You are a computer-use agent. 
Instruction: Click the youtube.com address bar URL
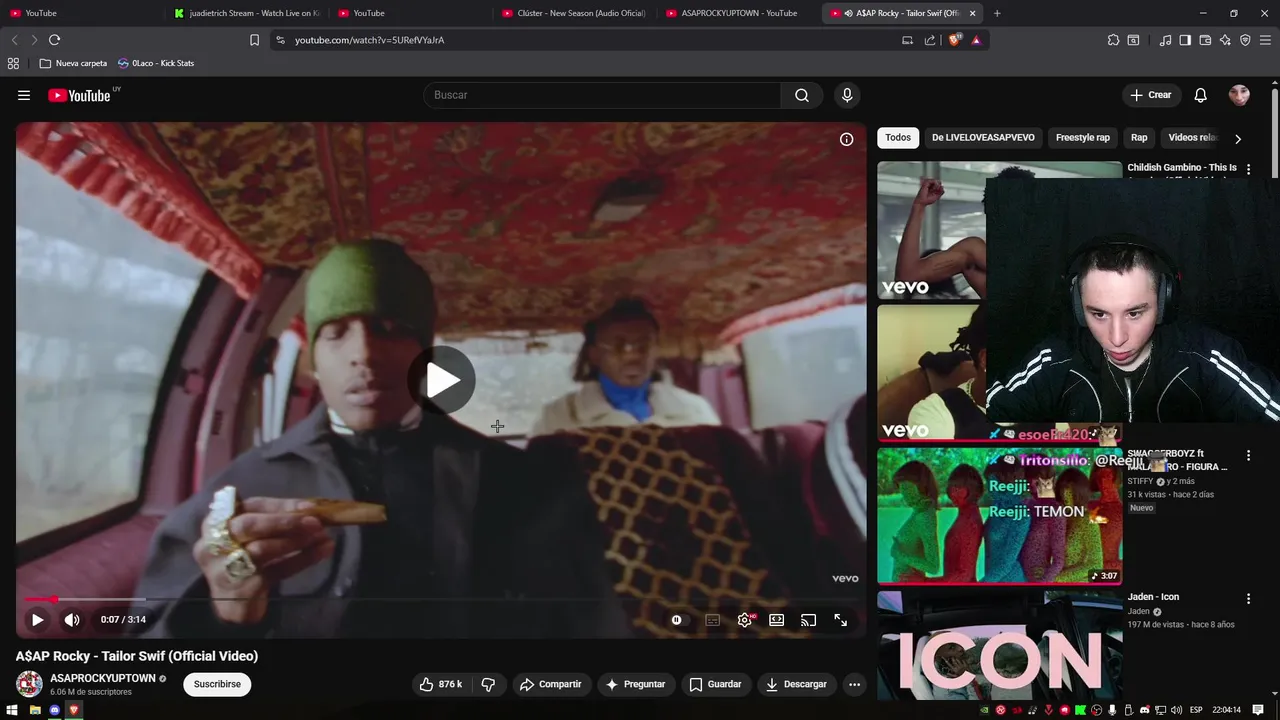pyautogui.click(x=369, y=40)
